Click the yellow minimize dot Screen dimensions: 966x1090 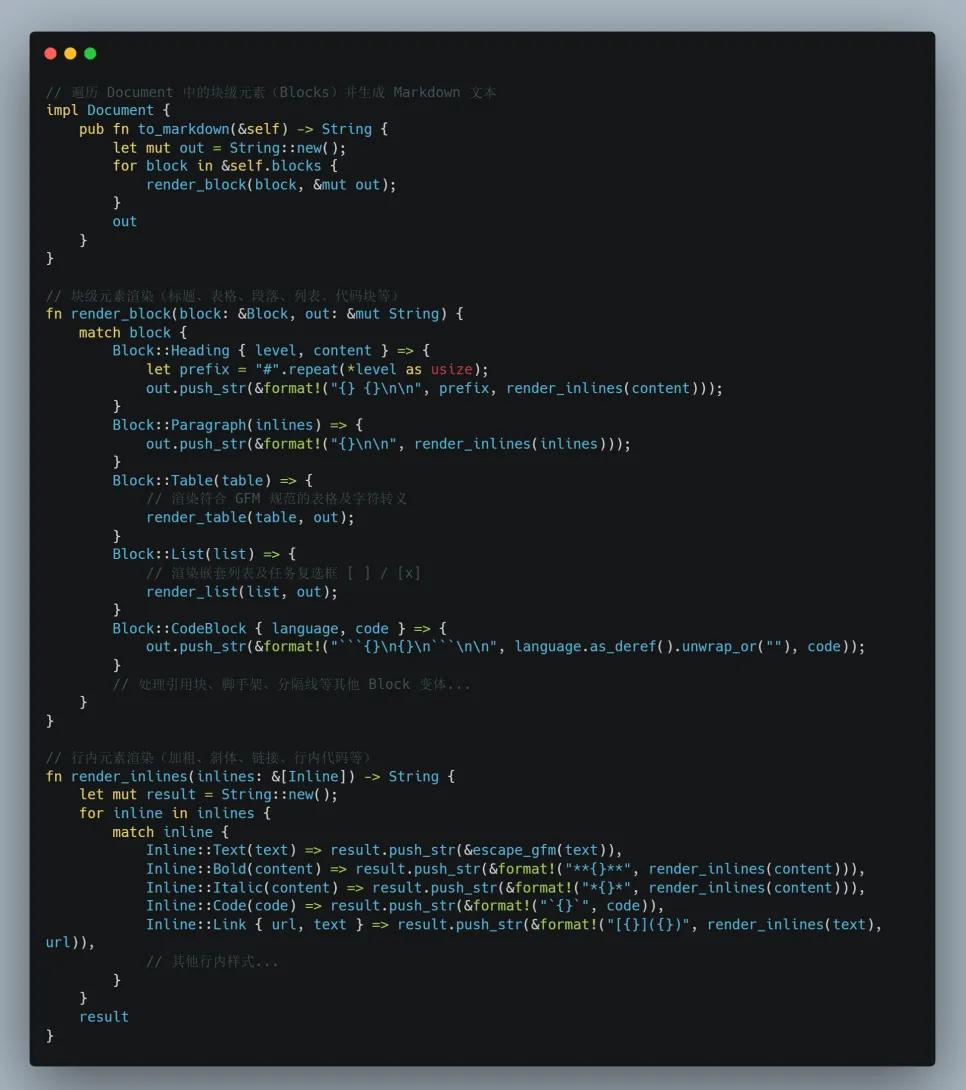pos(70,54)
